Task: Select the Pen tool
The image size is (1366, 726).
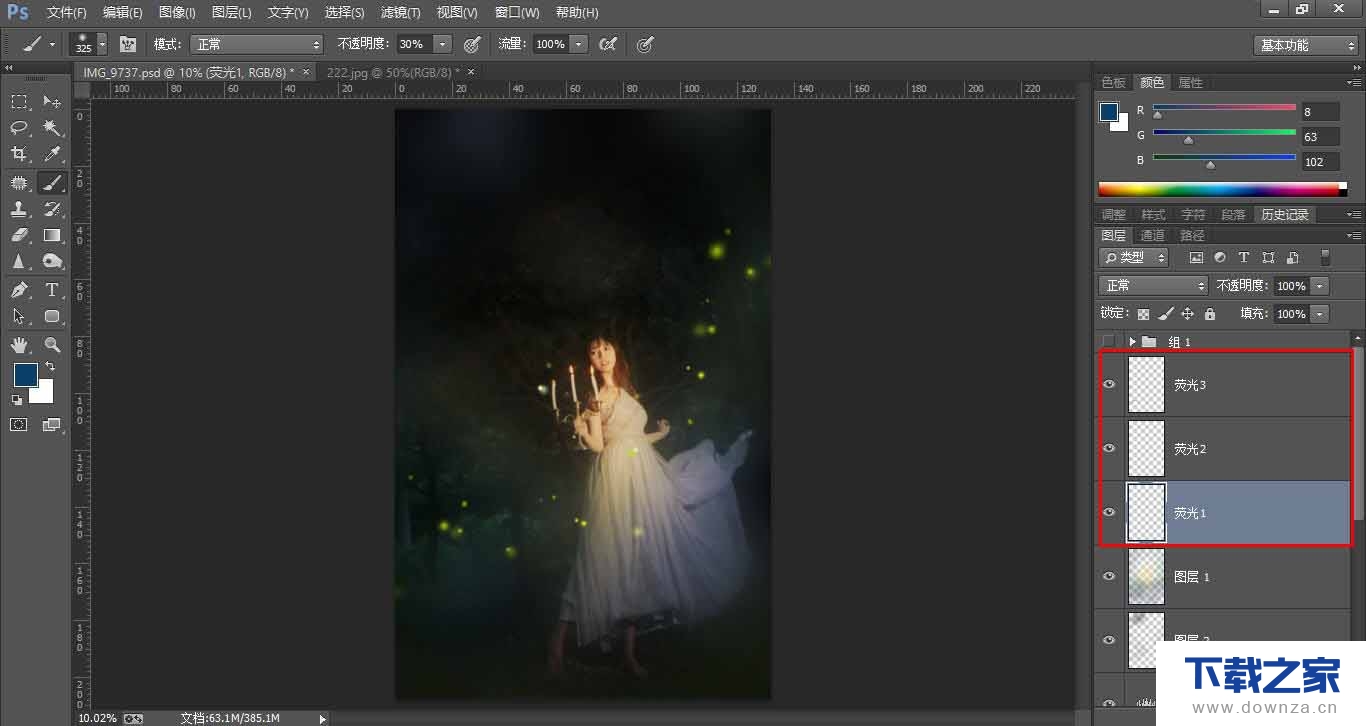Action: point(19,290)
